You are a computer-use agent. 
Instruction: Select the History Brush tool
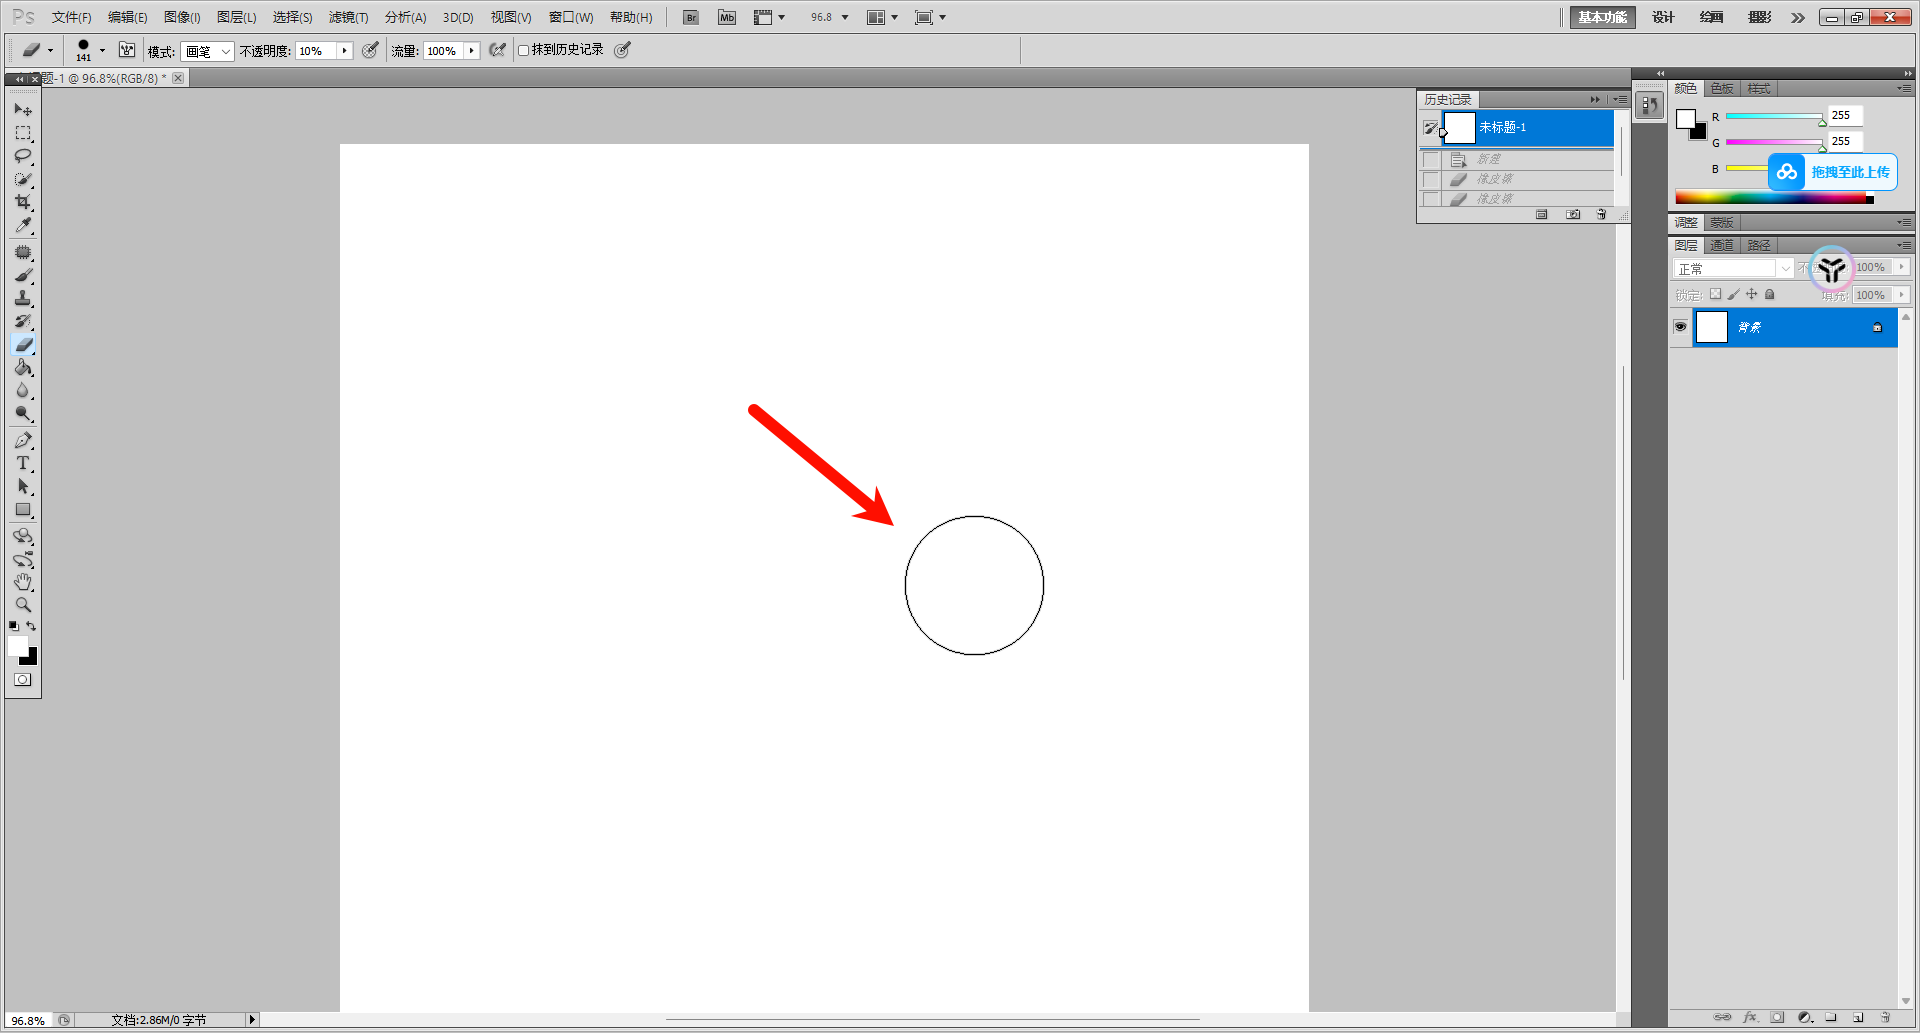(23, 321)
